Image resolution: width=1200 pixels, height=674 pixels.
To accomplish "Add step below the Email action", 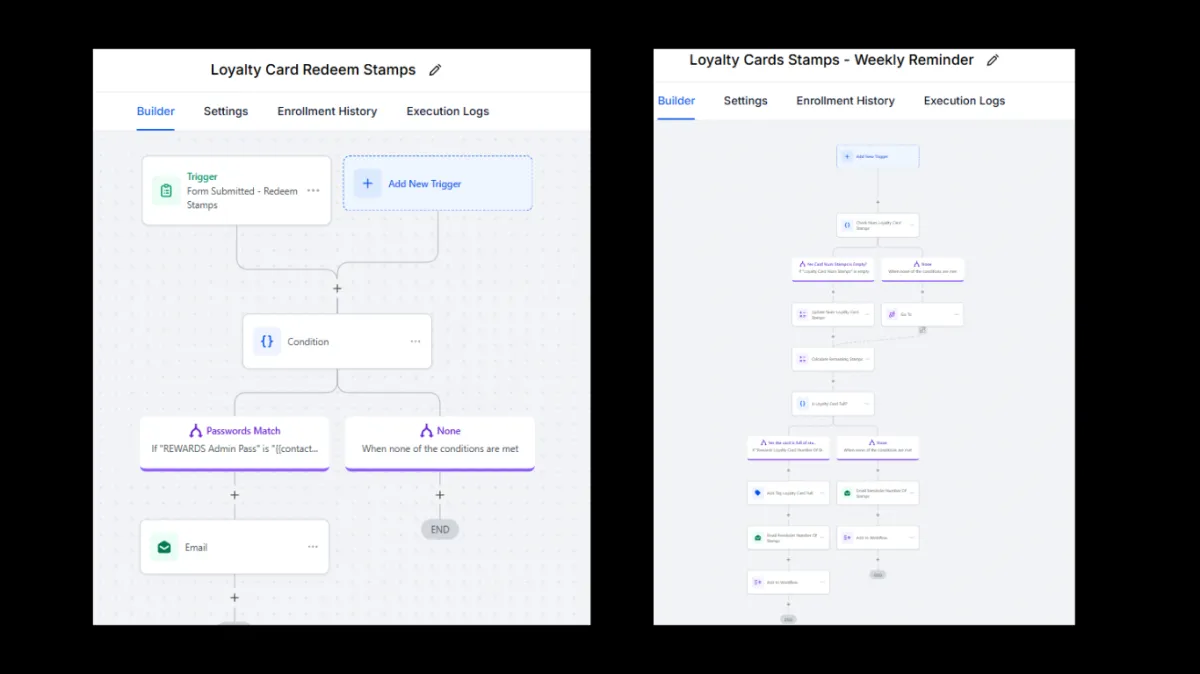I will point(235,598).
